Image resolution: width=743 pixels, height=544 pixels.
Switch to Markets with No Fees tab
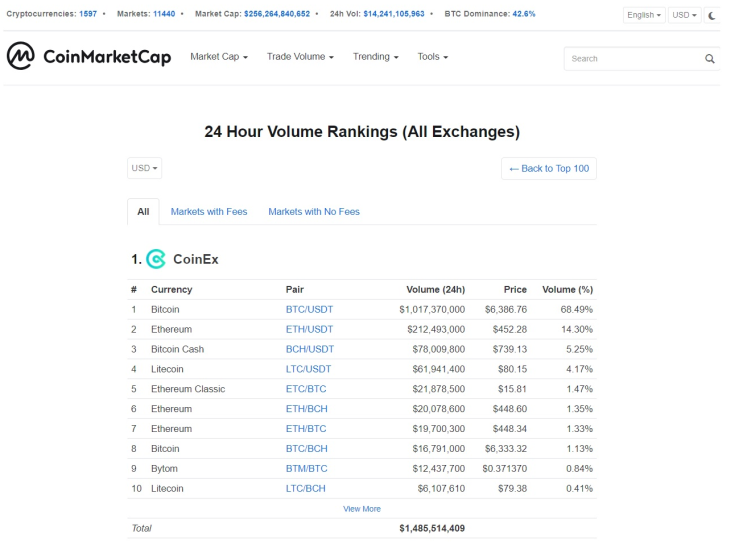coord(314,212)
